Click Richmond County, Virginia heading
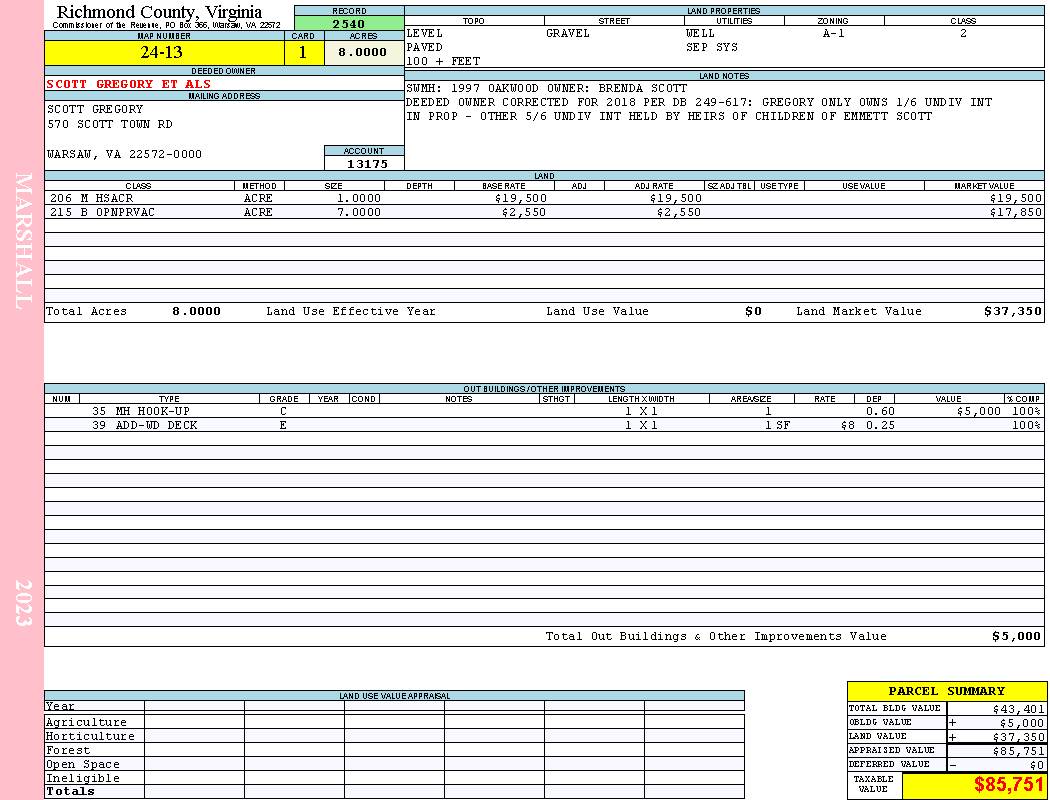1050x800 pixels. pos(159,12)
